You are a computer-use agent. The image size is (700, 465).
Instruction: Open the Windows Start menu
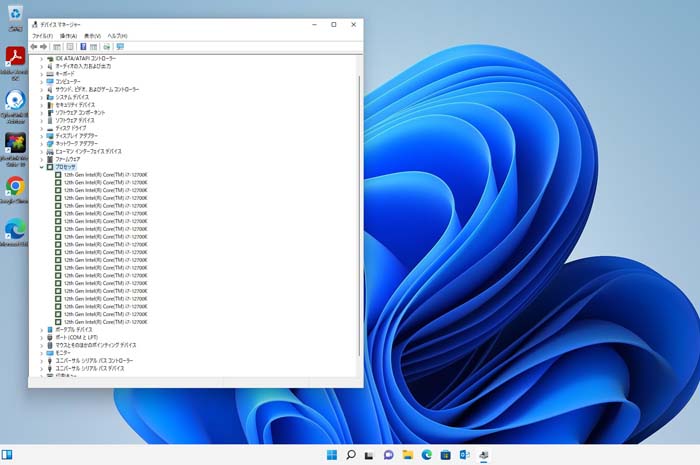point(332,455)
